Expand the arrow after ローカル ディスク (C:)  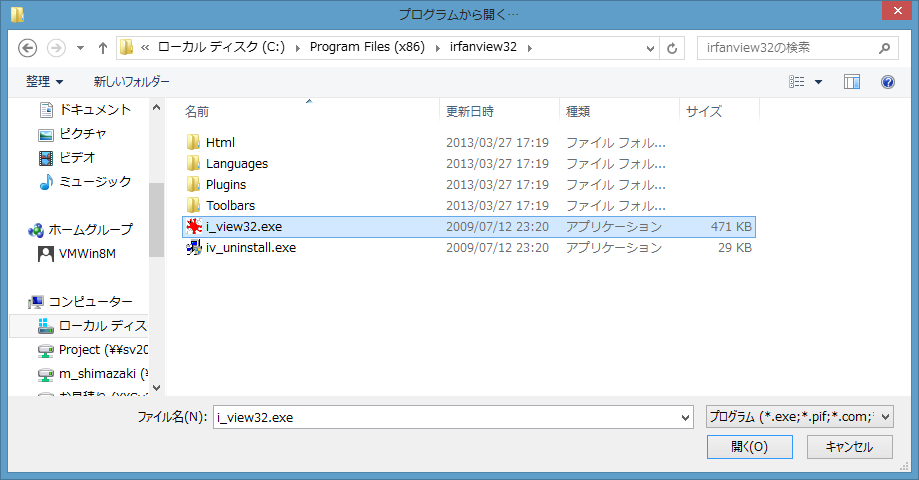(x=298, y=48)
